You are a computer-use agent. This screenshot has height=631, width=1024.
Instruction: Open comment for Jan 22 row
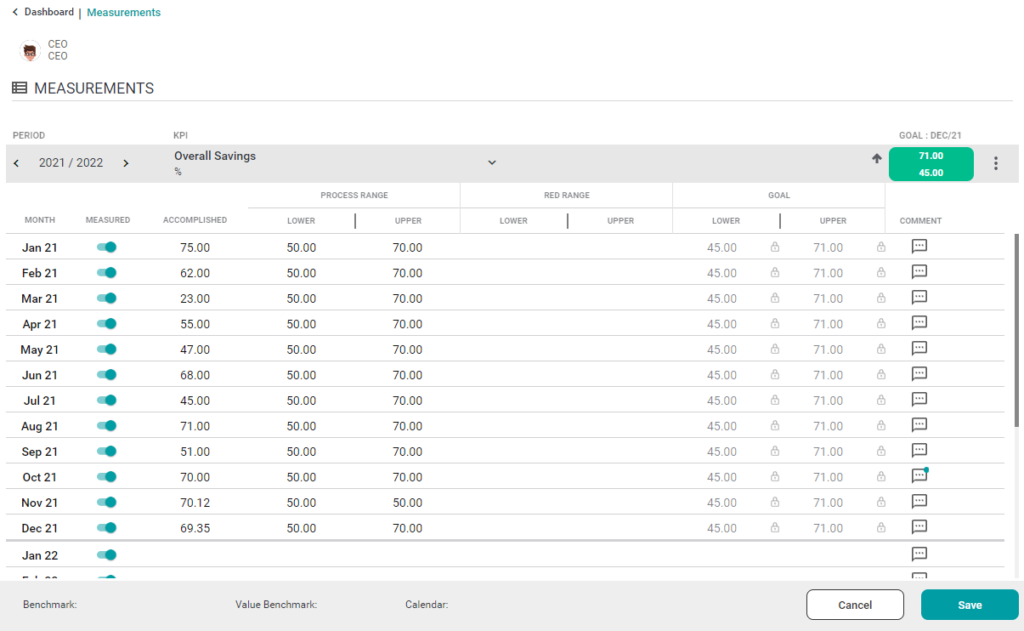(x=919, y=554)
